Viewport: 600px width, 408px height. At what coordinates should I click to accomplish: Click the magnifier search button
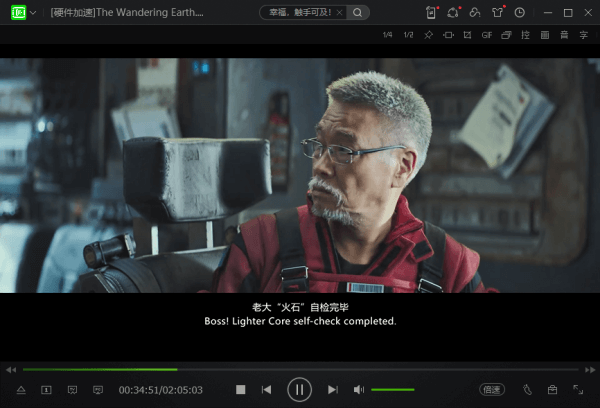[357, 13]
